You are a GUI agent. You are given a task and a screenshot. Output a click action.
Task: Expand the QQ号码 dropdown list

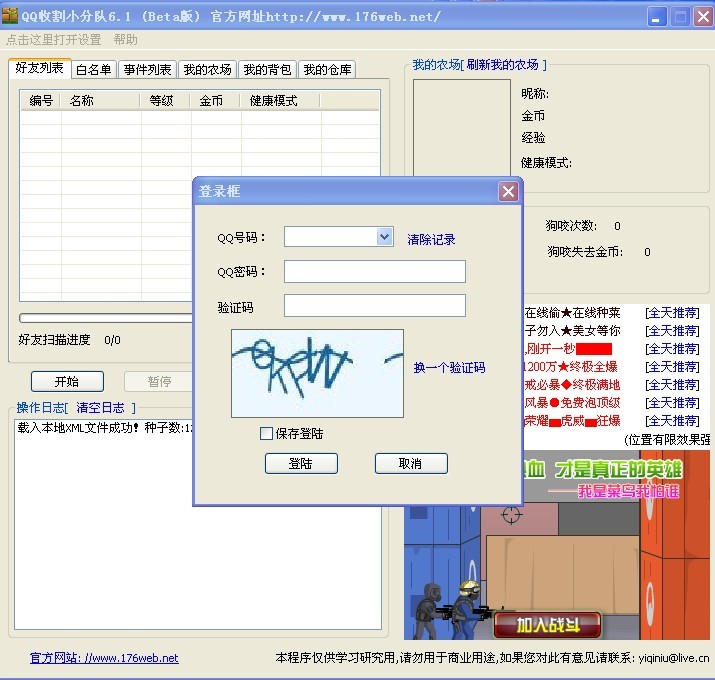(x=384, y=237)
